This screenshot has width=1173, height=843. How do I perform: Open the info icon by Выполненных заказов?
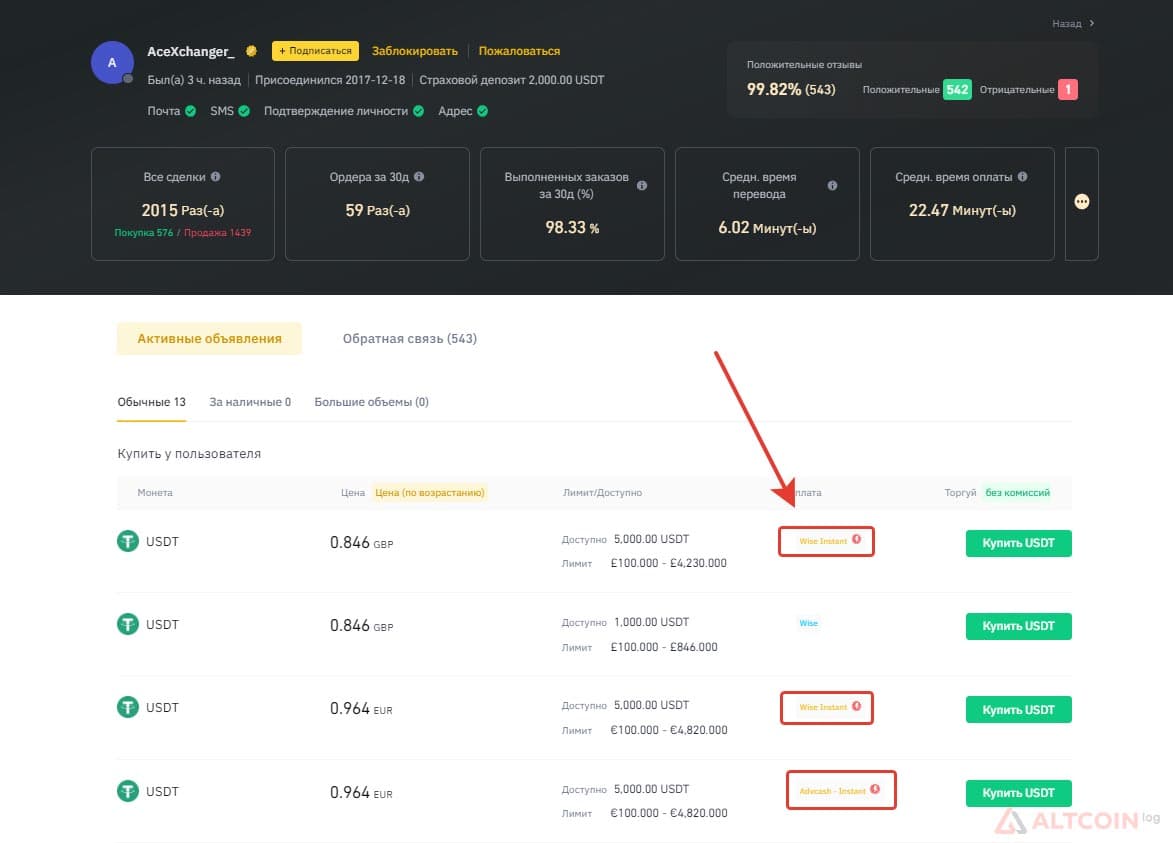coord(642,186)
